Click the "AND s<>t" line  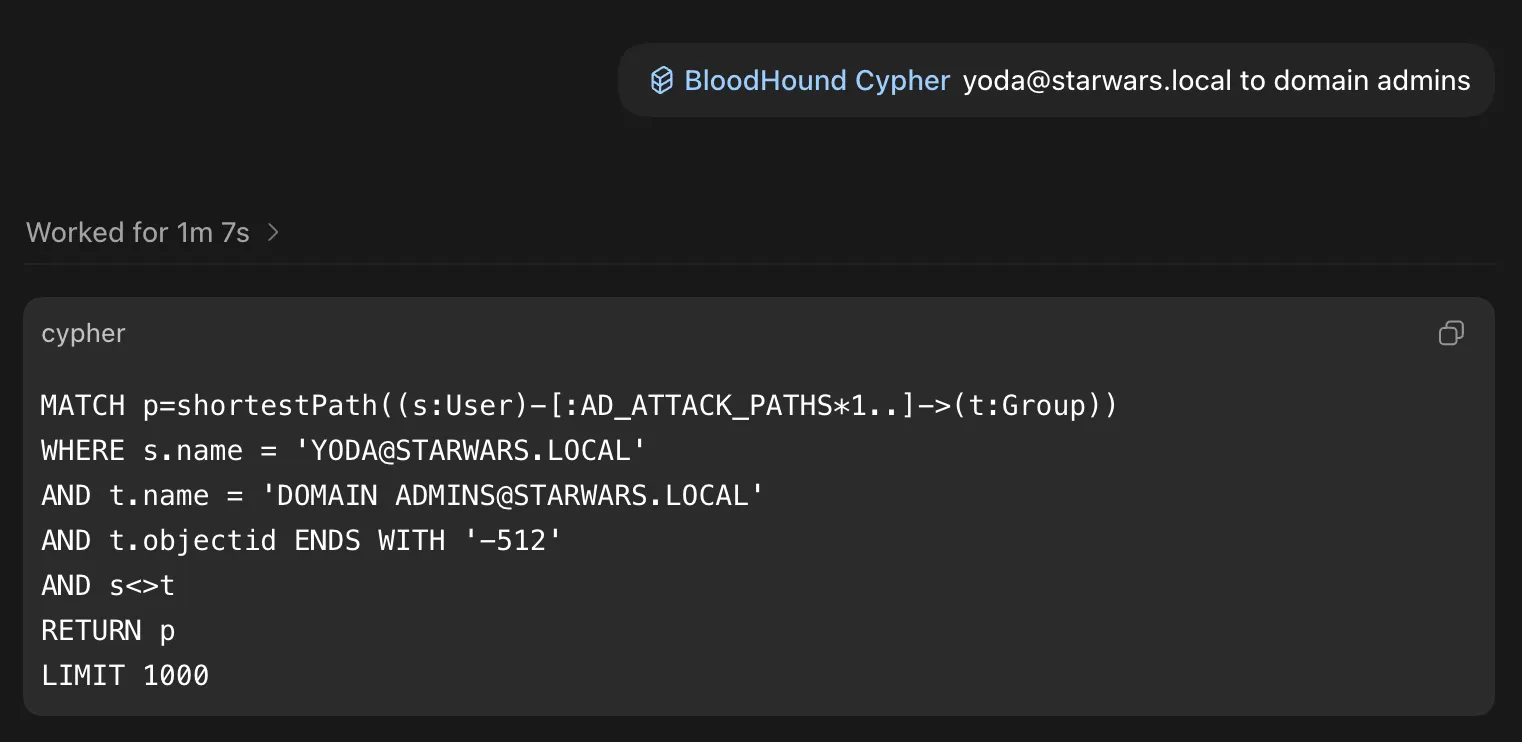click(108, 585)
